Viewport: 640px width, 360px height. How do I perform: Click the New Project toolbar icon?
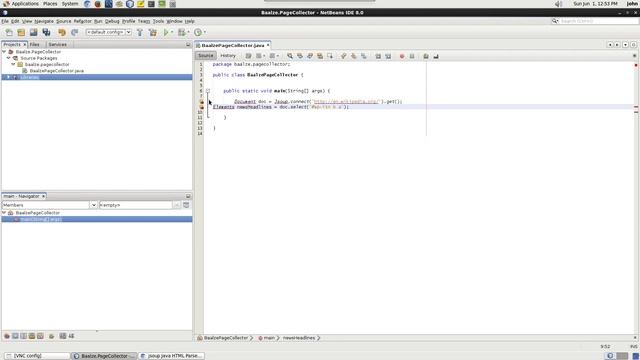point(21,32)
